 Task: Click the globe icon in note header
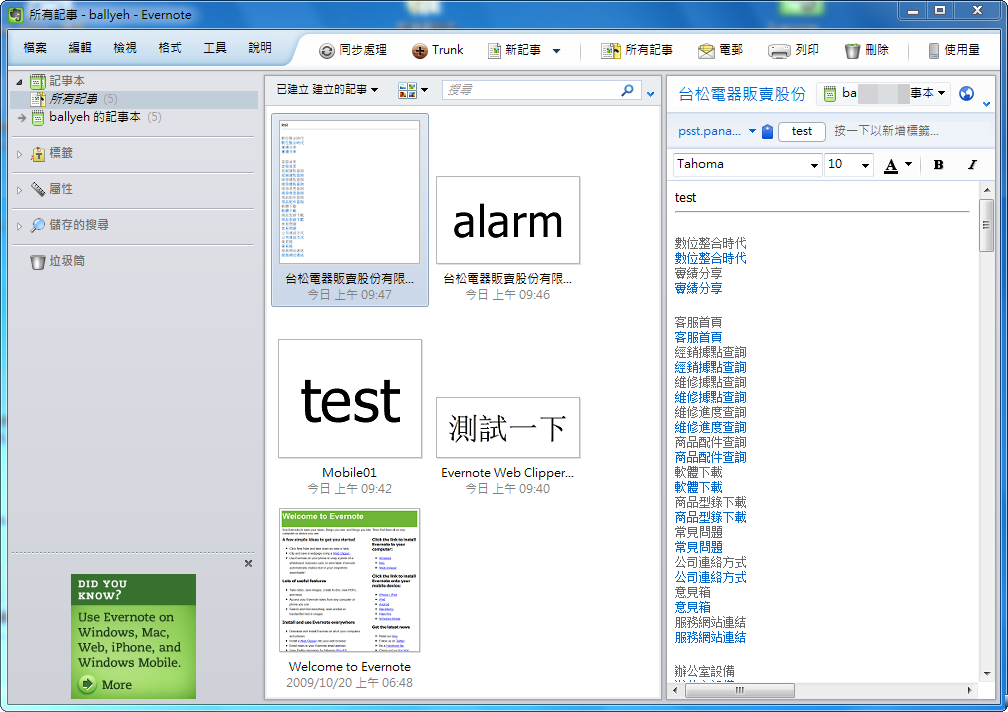pos(966,93)
